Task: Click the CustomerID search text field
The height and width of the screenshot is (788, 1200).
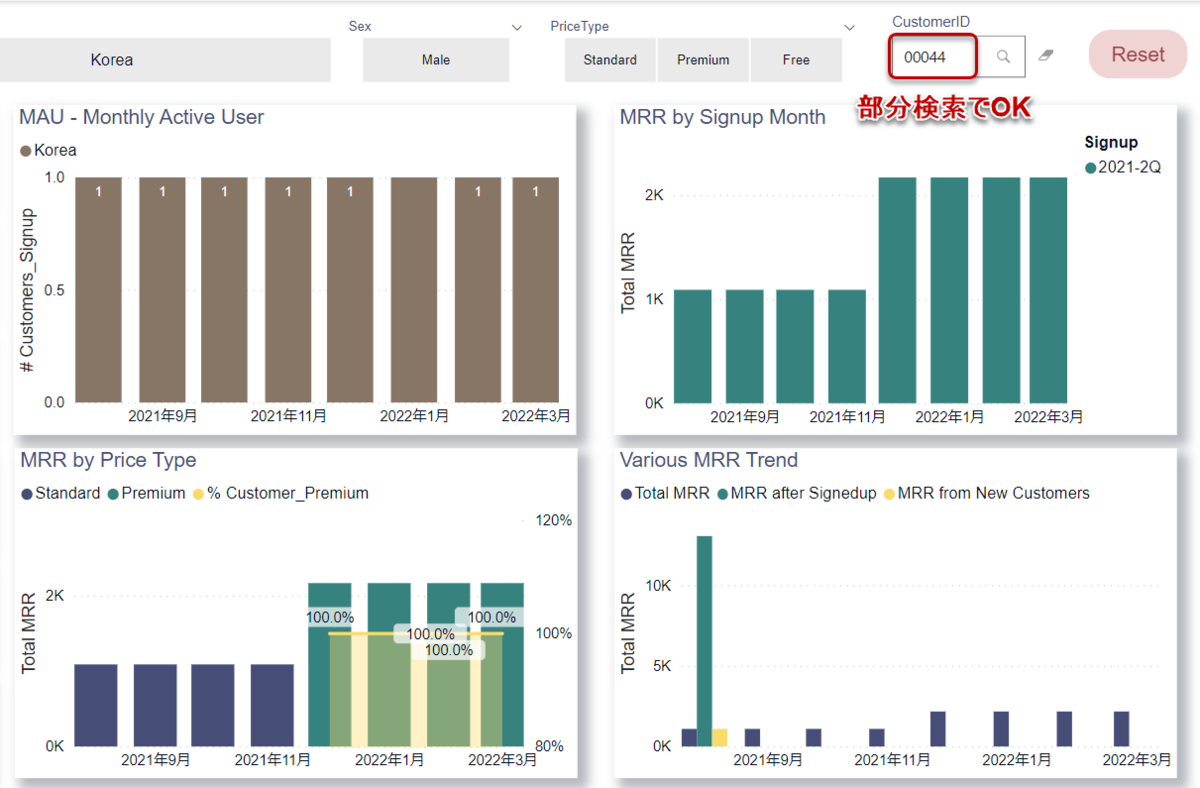Action: [x=933, y=57]
